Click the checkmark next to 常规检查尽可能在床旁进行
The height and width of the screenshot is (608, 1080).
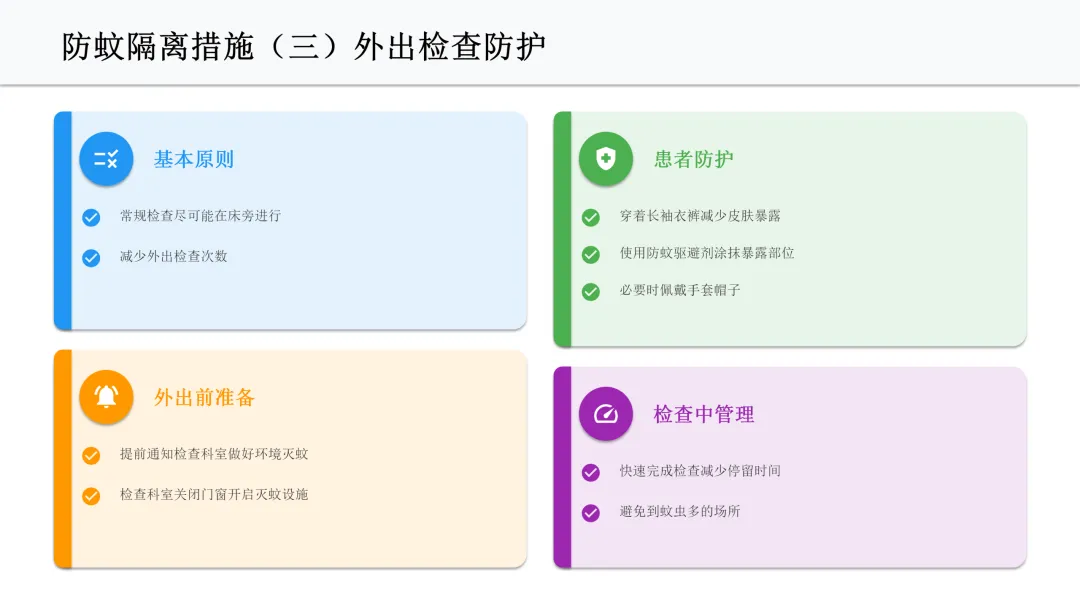[91, 217]
